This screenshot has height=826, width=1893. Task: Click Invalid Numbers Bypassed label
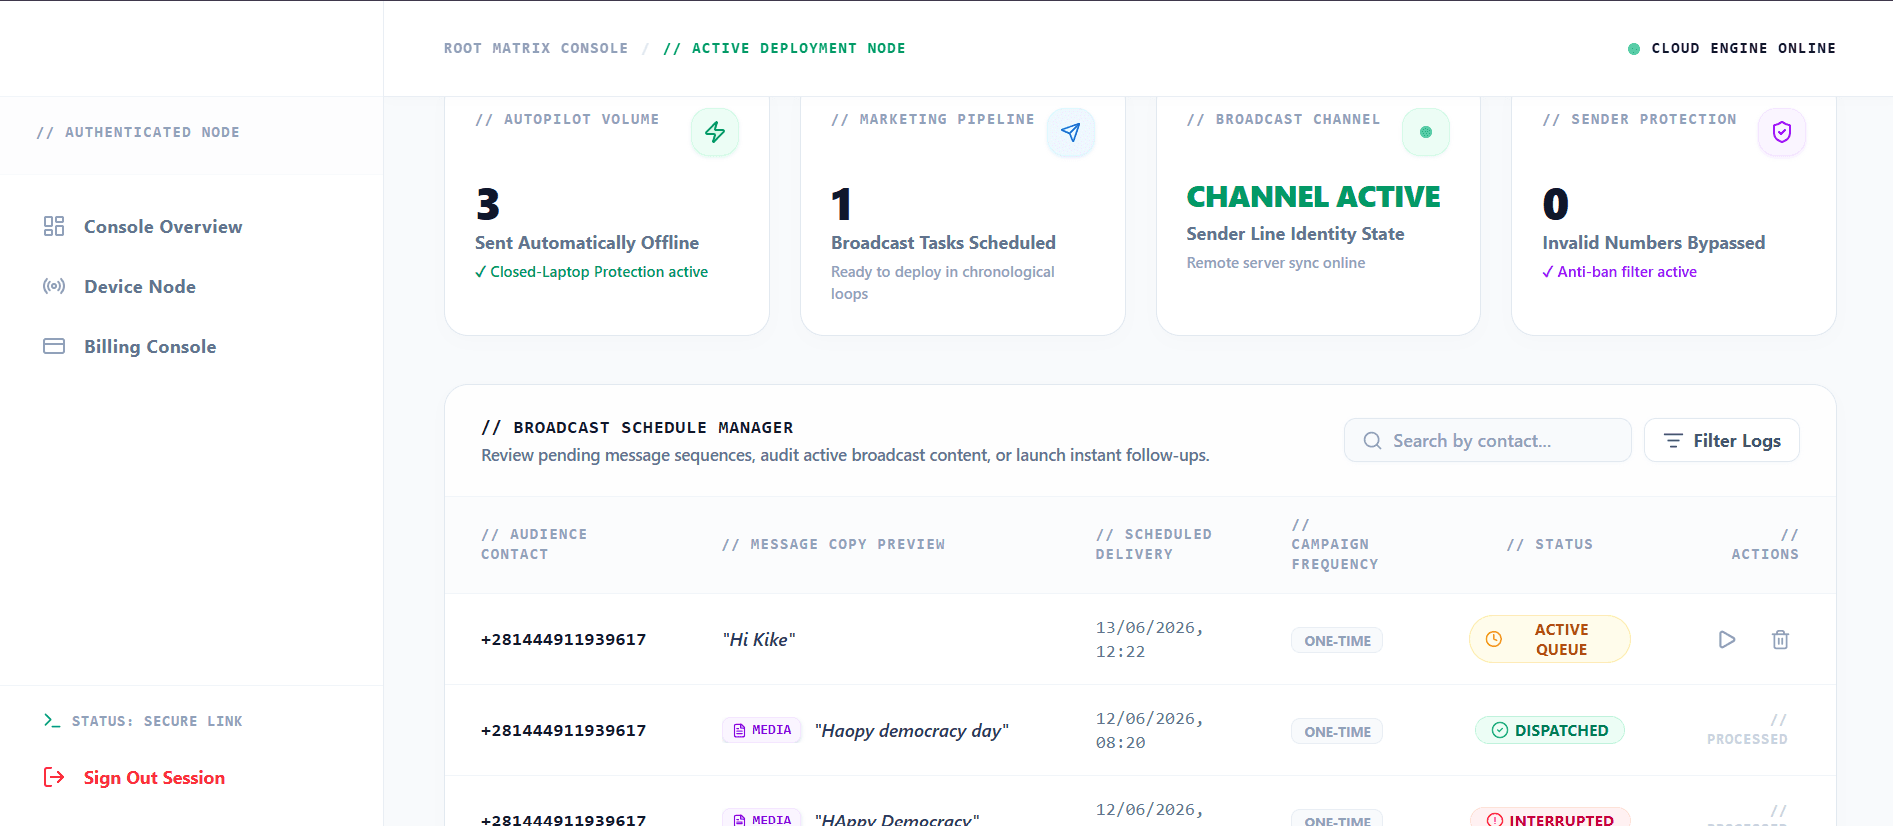click(1654, 243)
